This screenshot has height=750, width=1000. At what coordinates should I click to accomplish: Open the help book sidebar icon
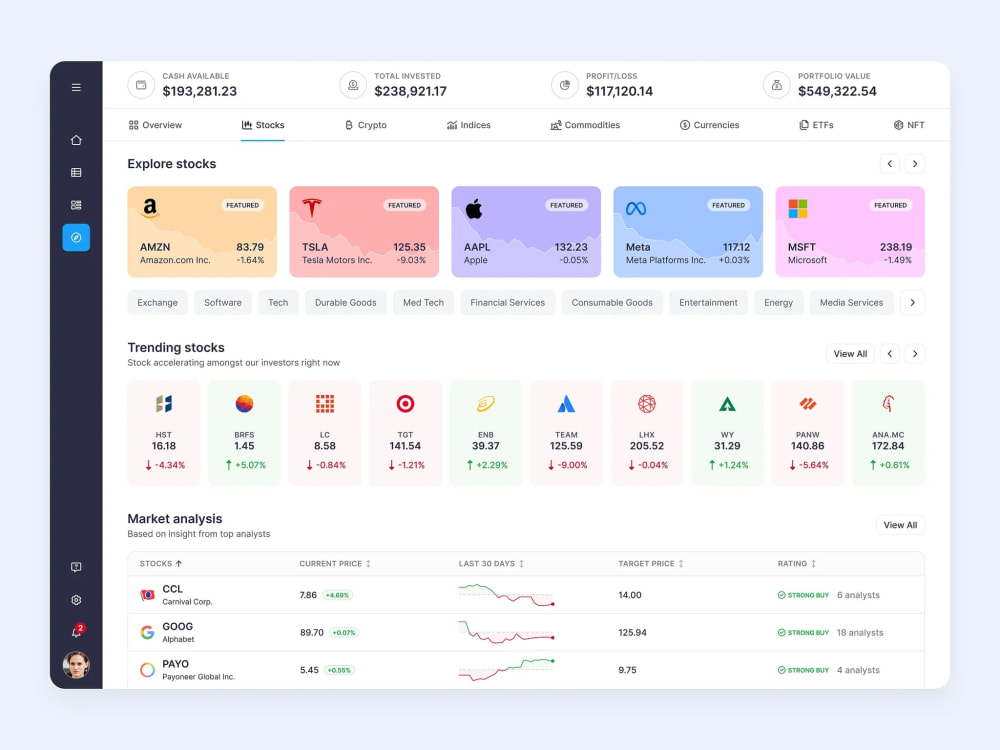(x=76, y=567)
